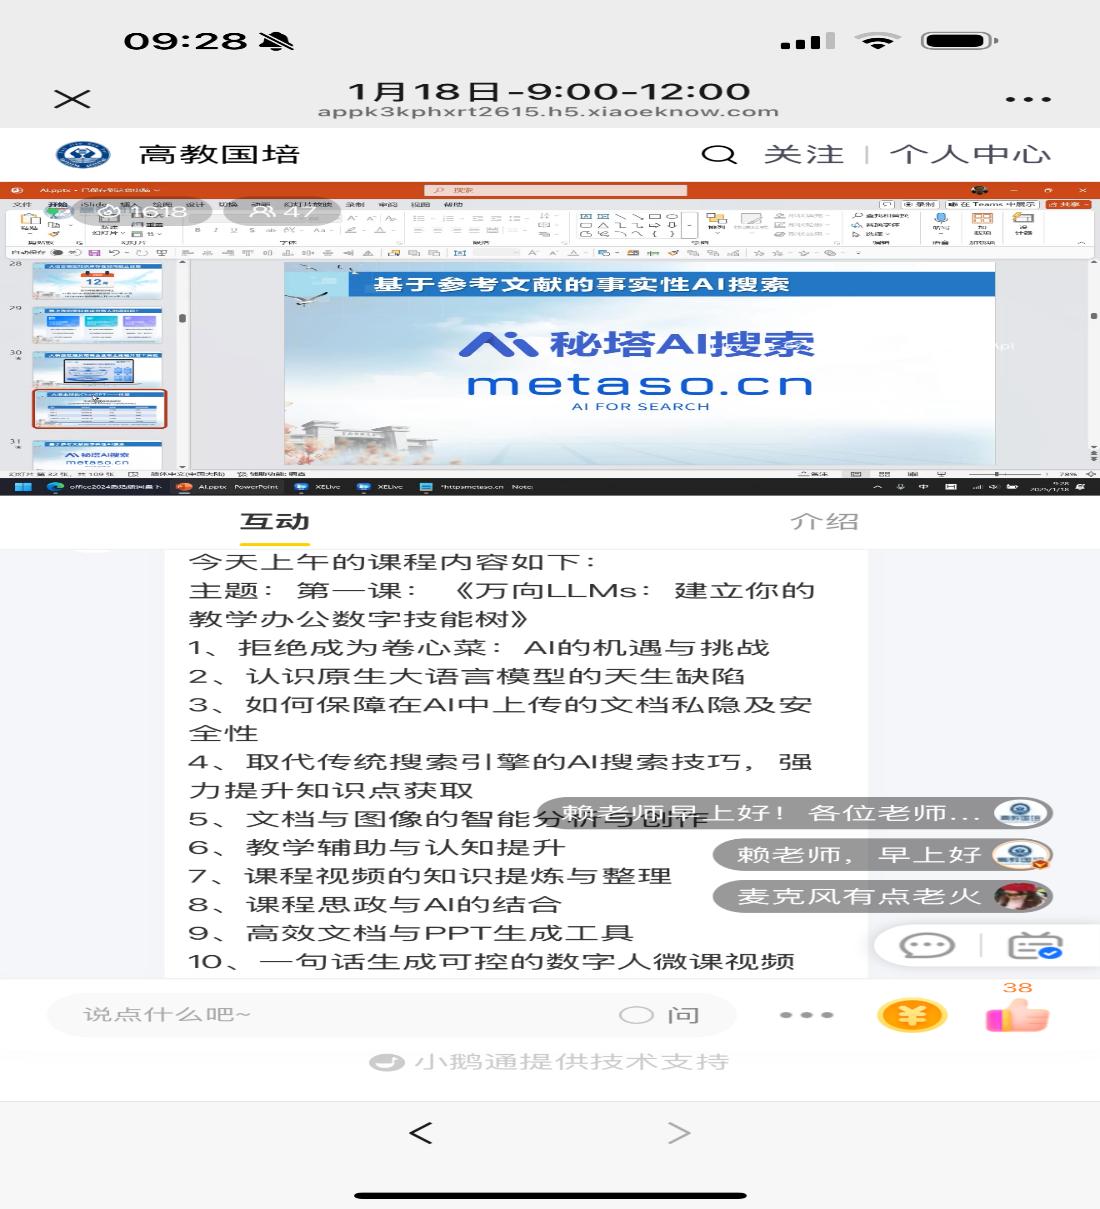This screenshot has height=1209, width=1100.
Task: Open the three-dot menu at top right
Action: point(1027,99)
